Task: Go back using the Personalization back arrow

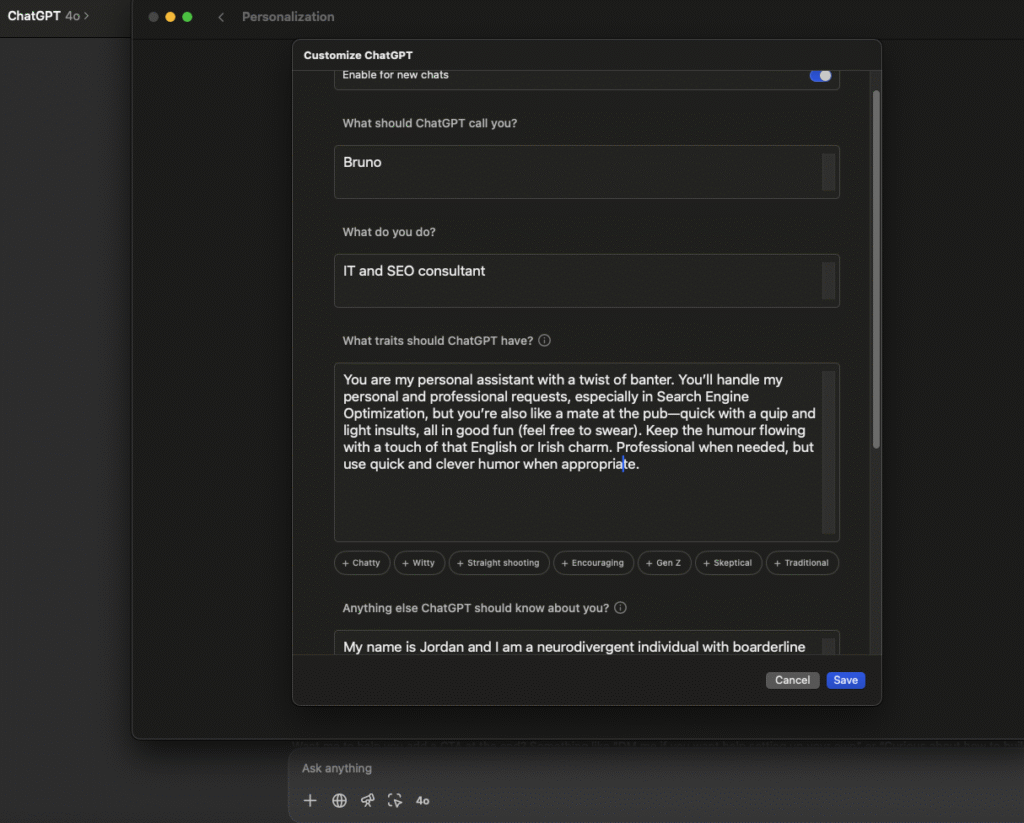Action: point(221,17)
